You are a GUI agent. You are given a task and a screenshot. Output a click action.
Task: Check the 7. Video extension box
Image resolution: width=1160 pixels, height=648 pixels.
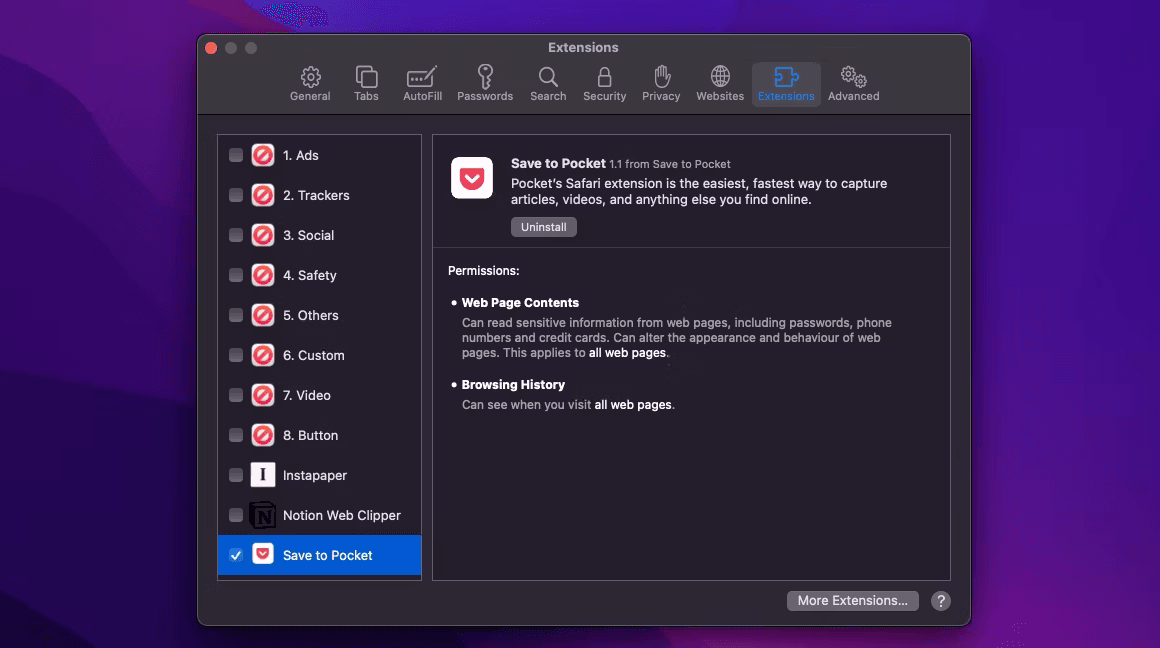[236, 395]
